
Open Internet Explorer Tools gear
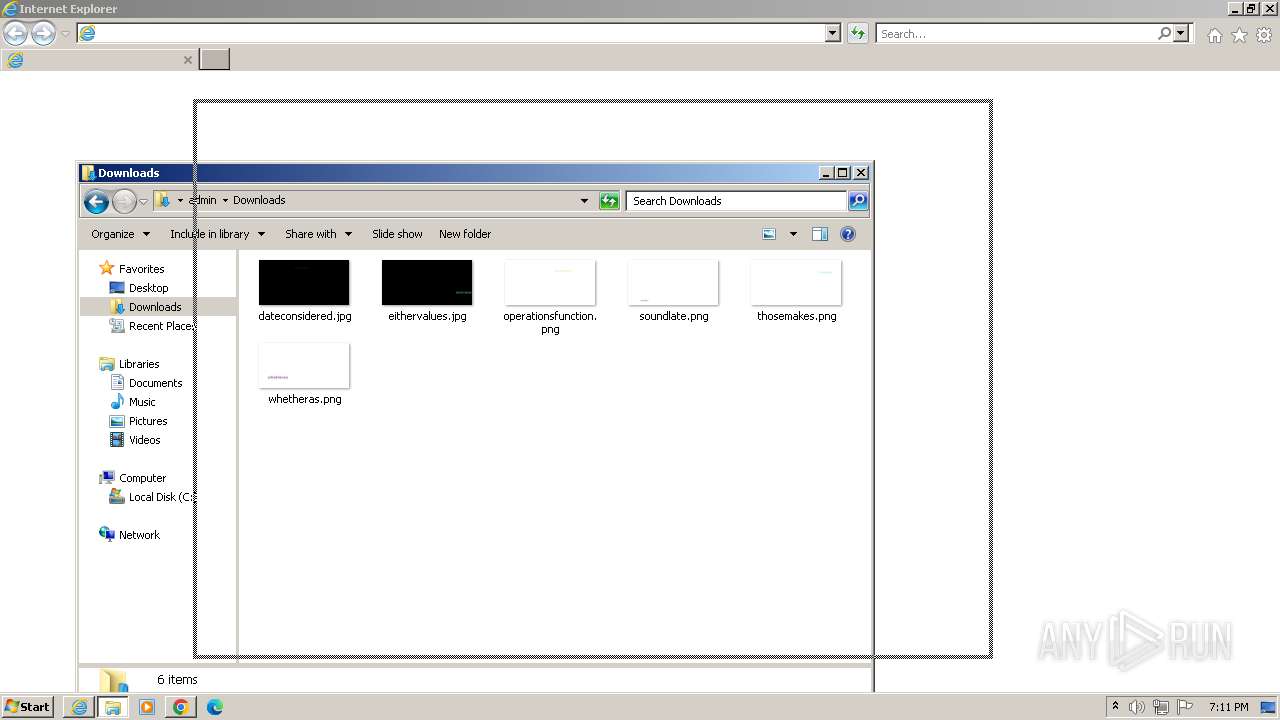(1264, 35)
